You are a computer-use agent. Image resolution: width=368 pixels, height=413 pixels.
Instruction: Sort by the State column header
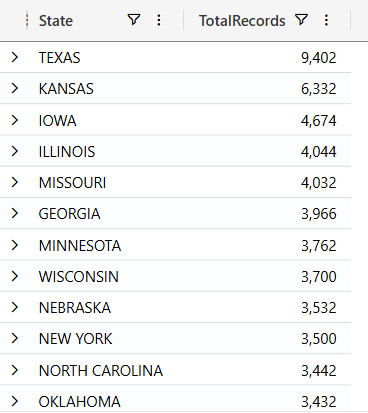(x=56, y=21)
